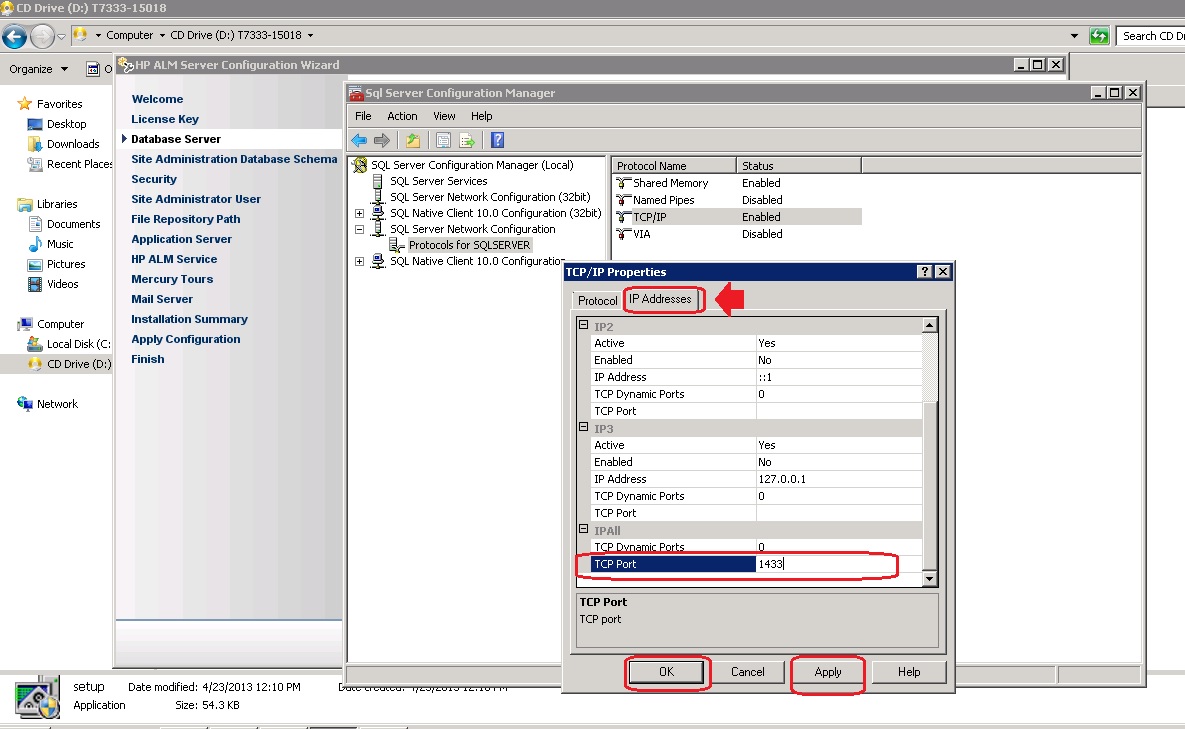
Task: Select SQL Server Configuration Manager (Local) root
Action: tap(472, 165)
